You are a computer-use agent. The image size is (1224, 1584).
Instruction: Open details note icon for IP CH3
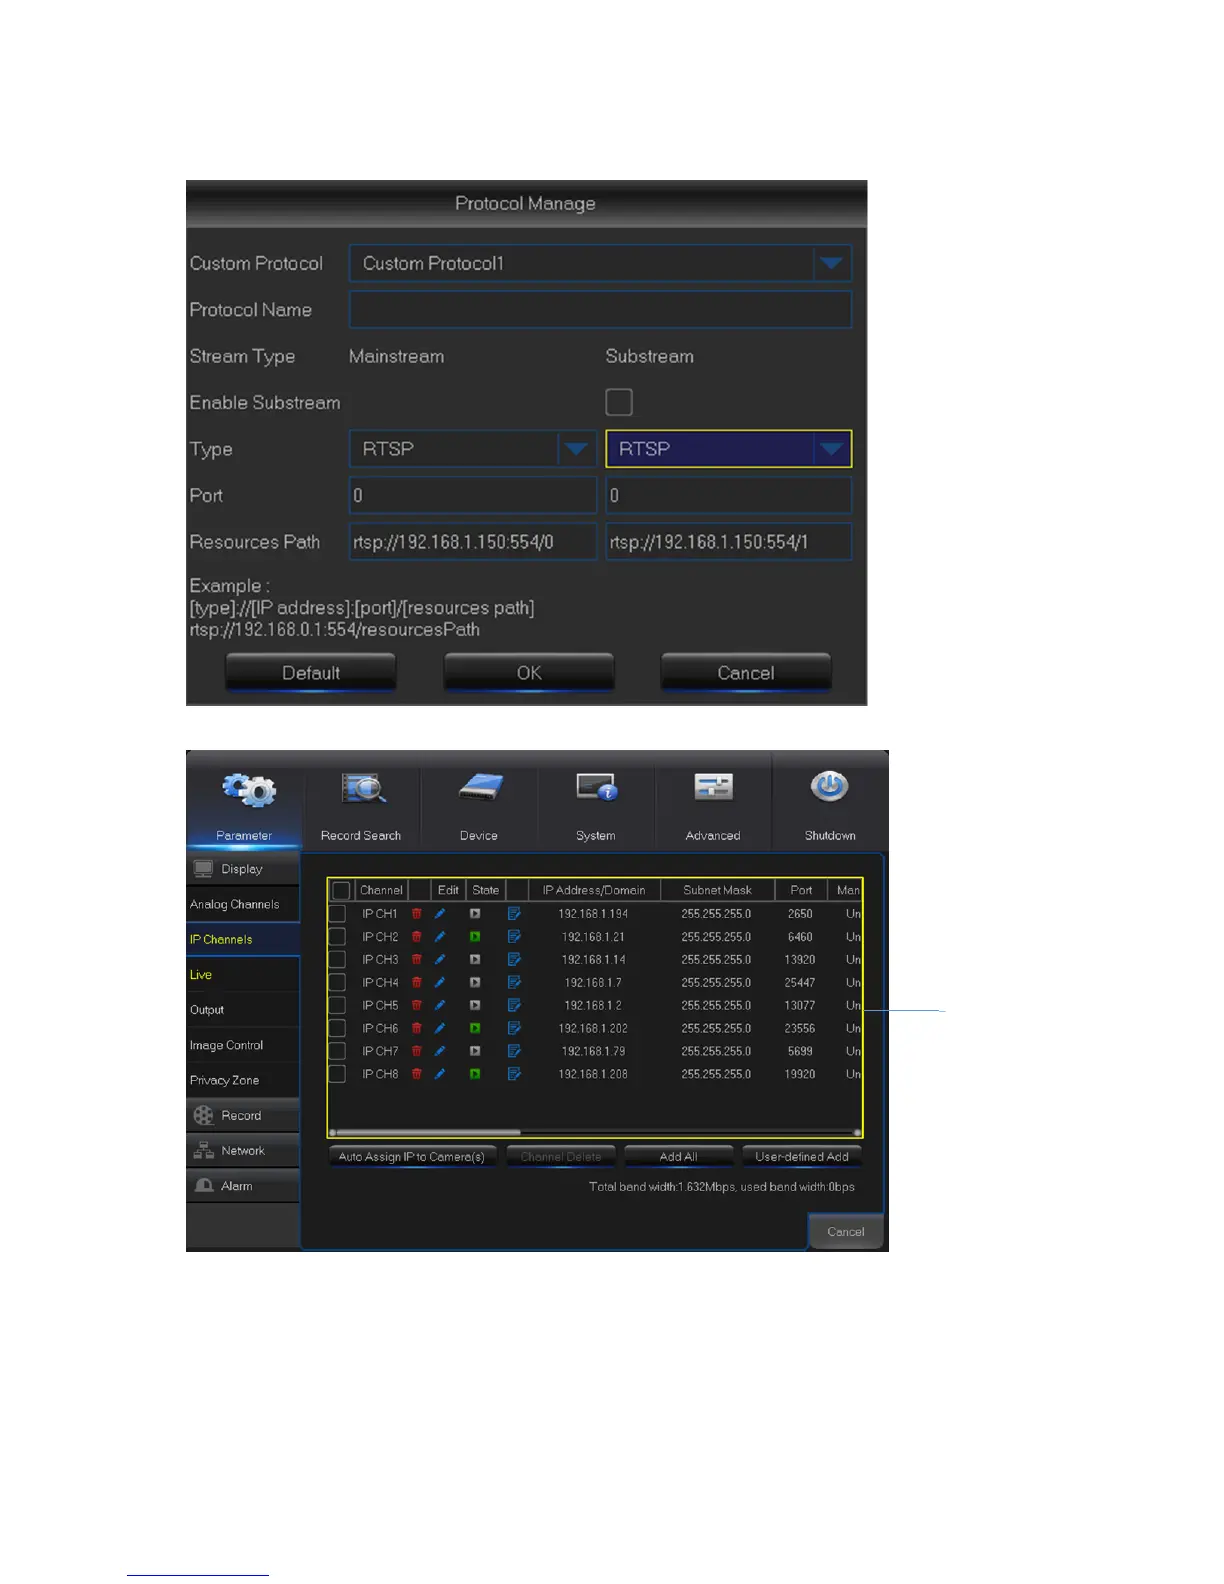tap(514, 960)
